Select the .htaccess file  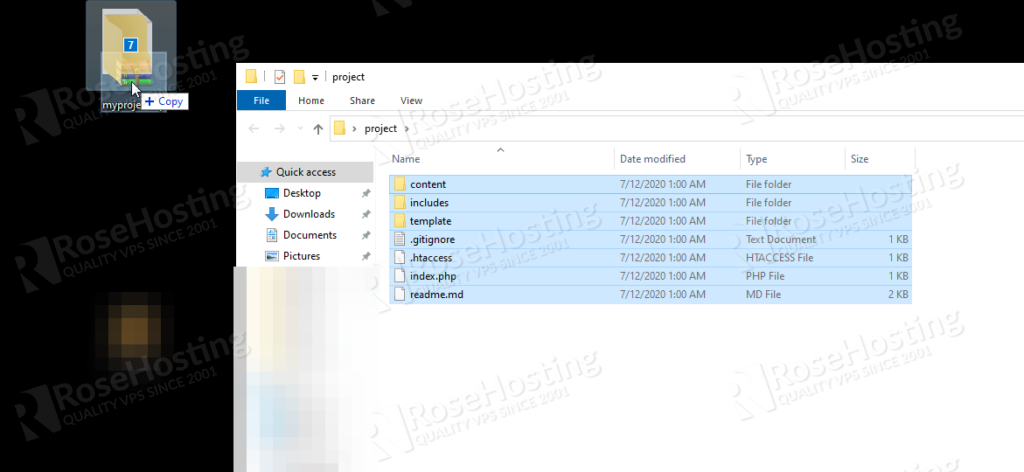click(x=650, y=257)
